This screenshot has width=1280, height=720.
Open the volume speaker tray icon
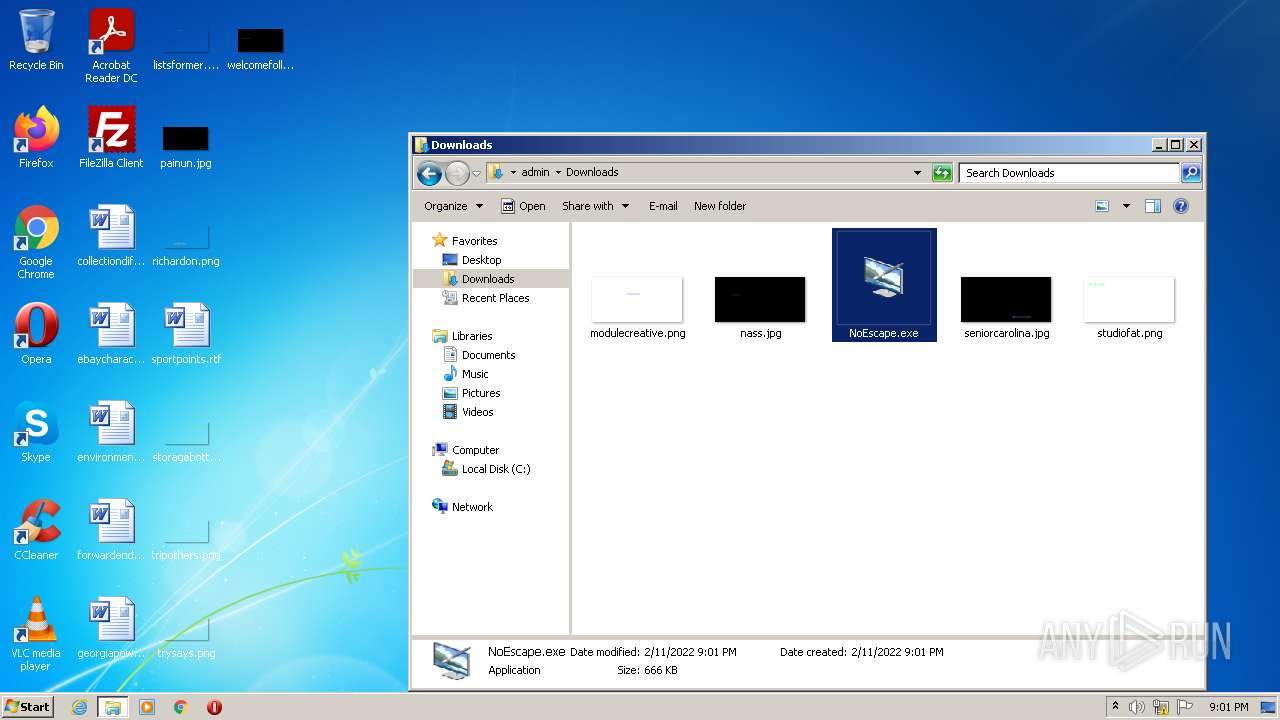click(x=1137, y=707)
